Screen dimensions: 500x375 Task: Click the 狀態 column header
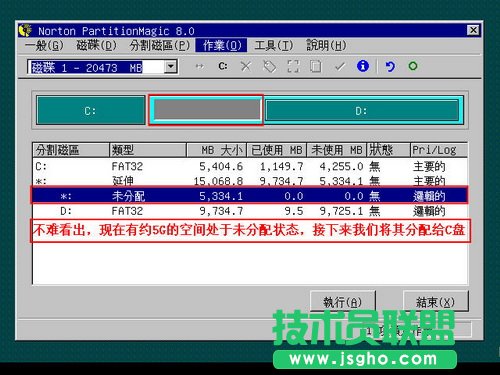388,150
